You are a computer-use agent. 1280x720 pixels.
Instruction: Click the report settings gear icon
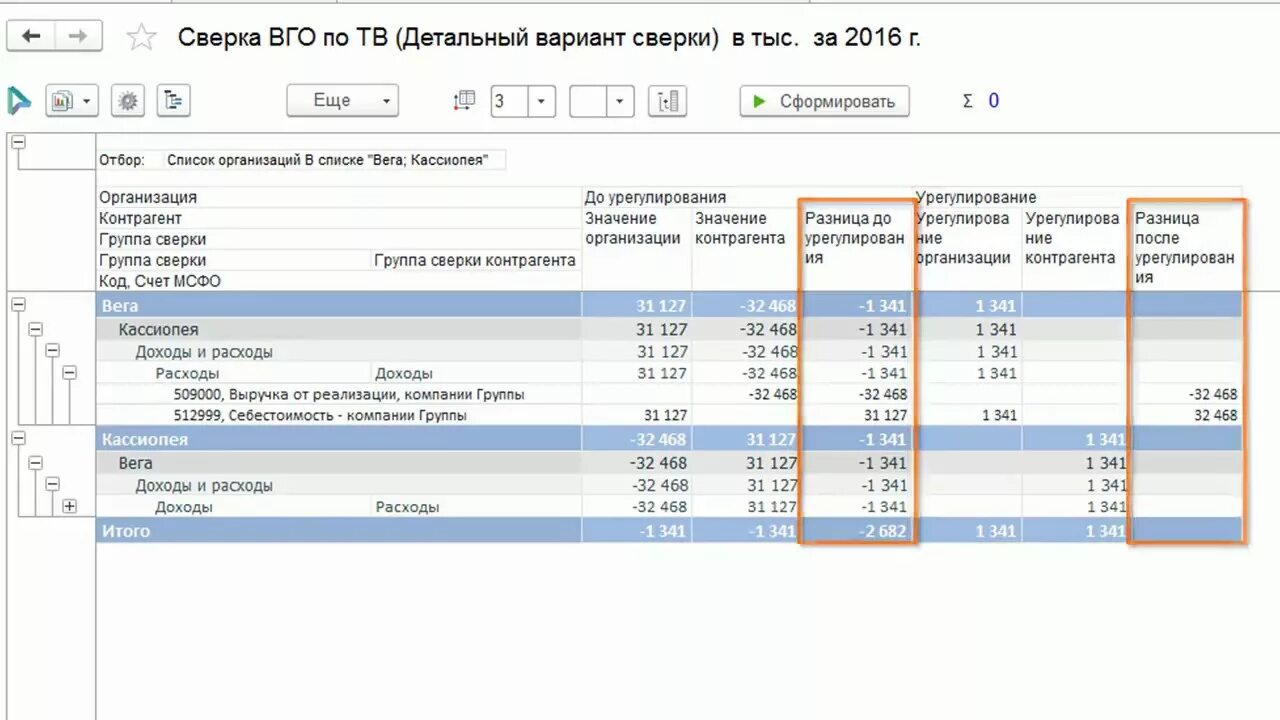(127, 100)
